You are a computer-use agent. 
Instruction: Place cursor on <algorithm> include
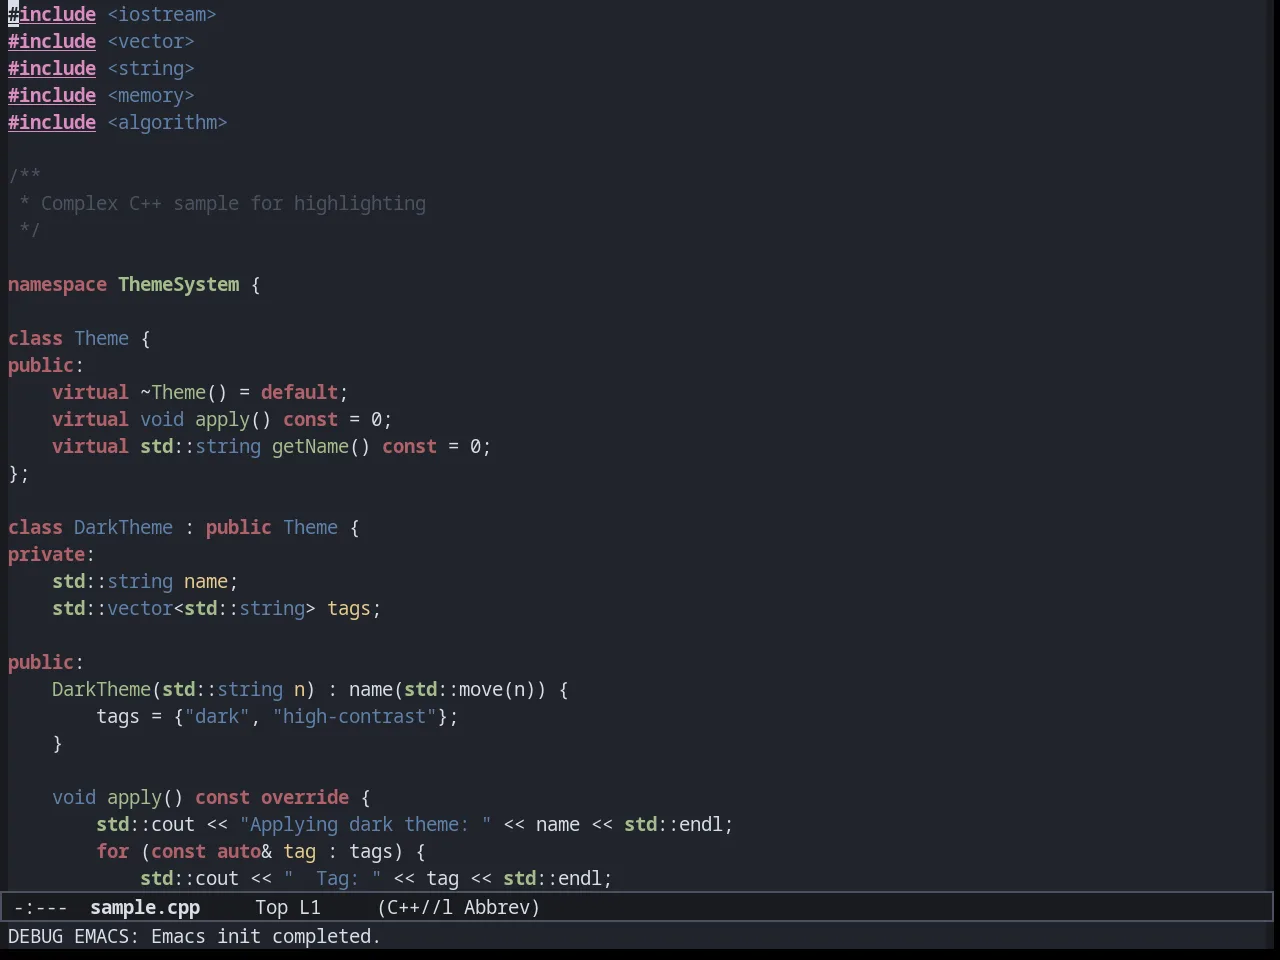click(x=167, y=123)
